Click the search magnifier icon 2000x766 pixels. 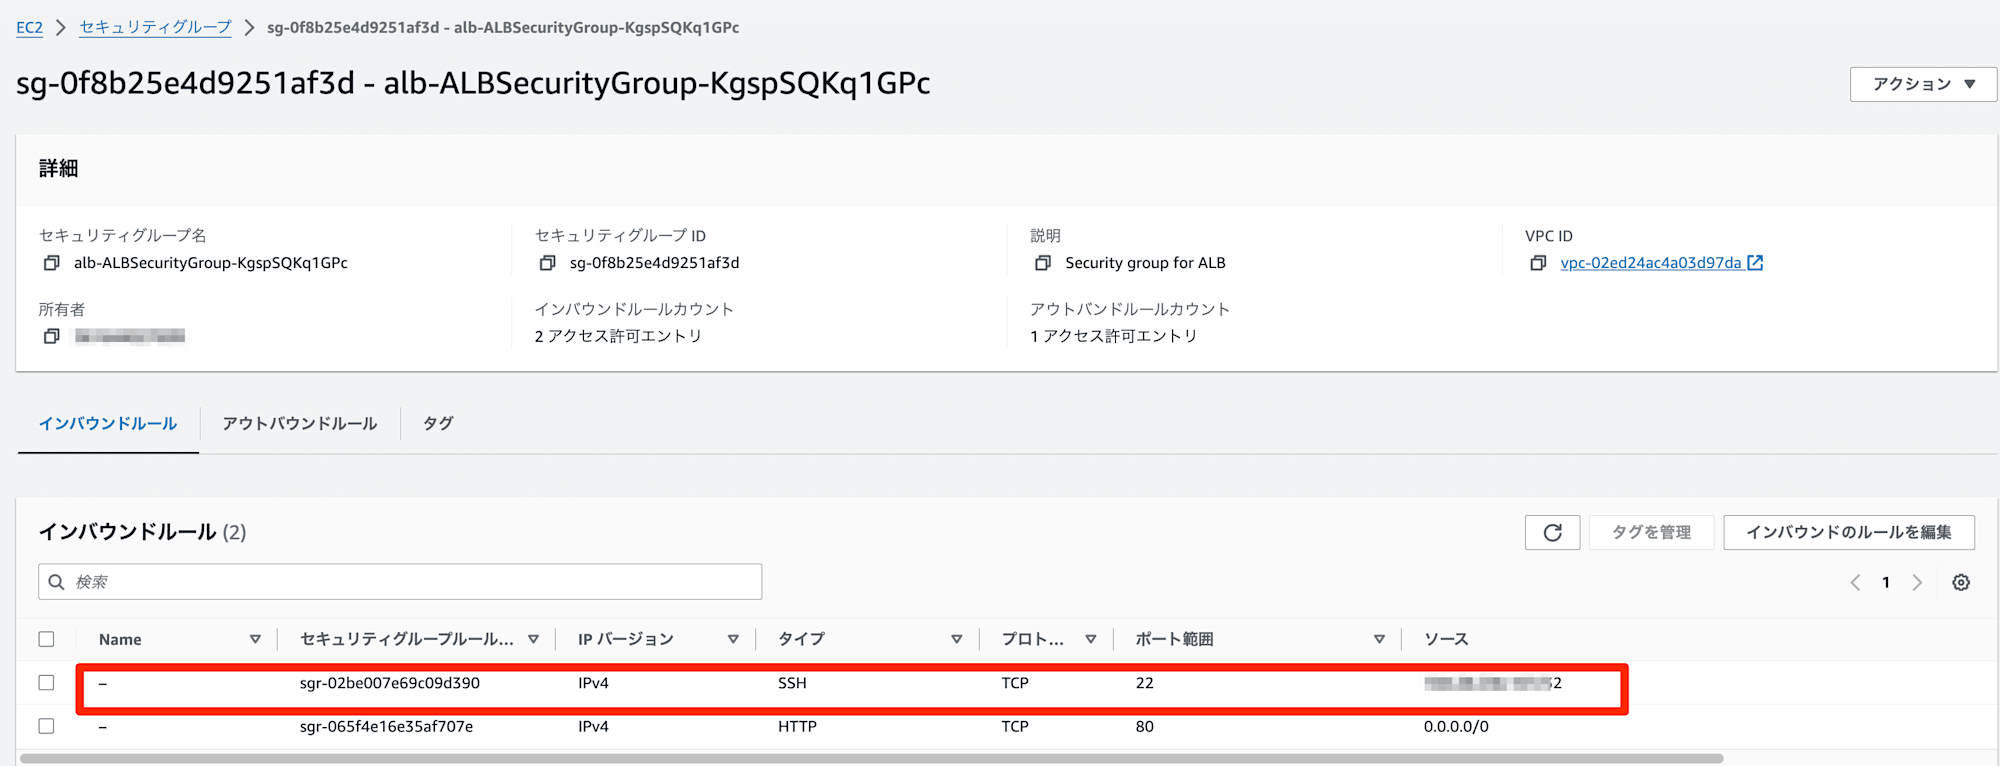coord(57,582)
